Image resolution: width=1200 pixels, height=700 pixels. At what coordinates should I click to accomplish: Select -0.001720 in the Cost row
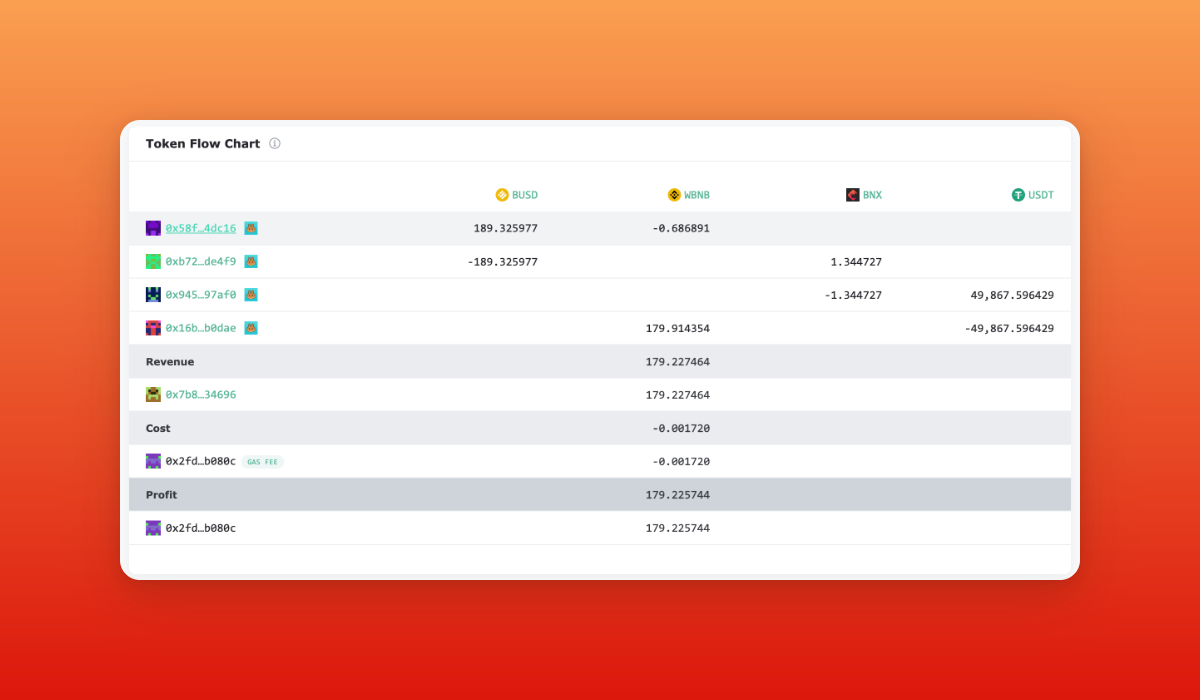point(681,428)
